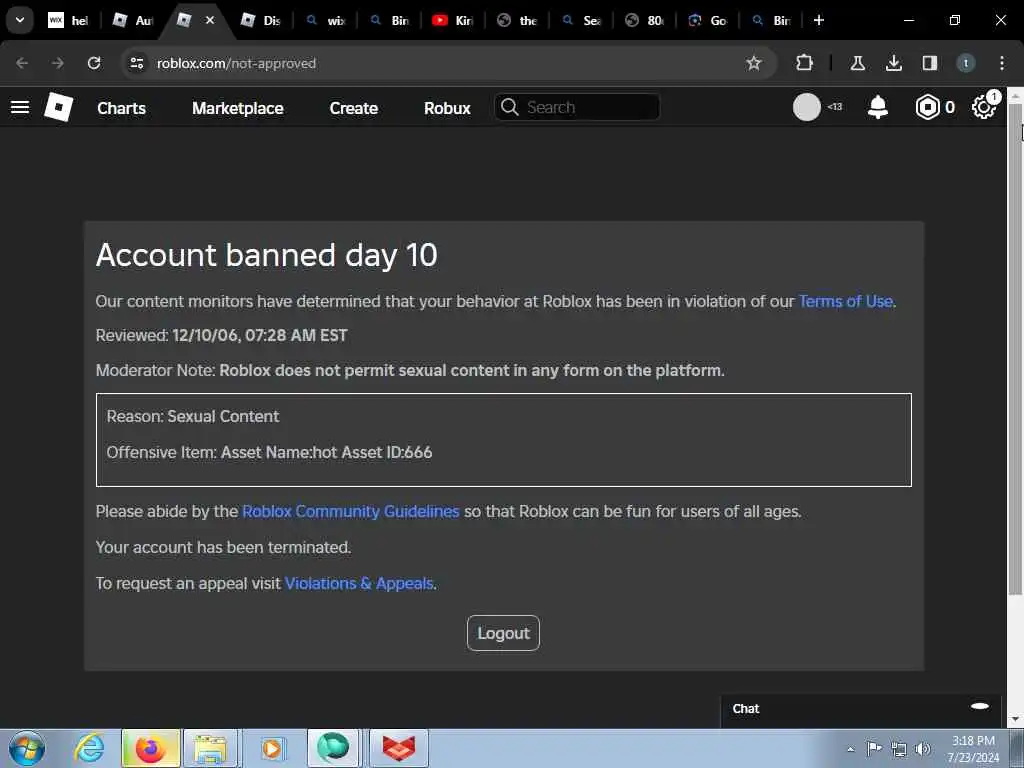
Task: Open the Roblox hamburger navigation menu
Action: point(20,107)
